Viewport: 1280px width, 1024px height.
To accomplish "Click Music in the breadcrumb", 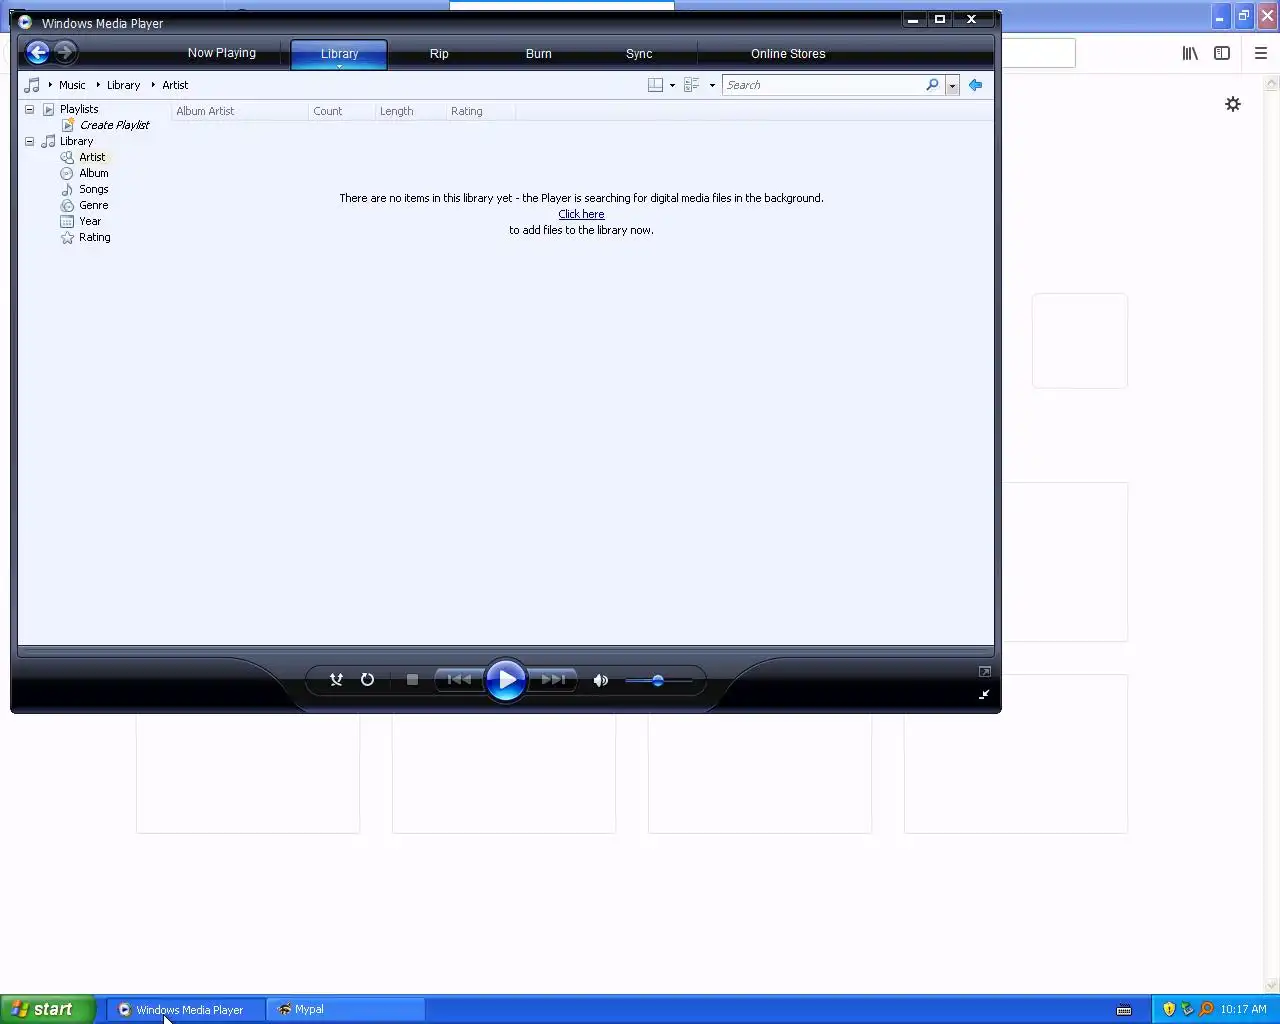I will [72, 85].
